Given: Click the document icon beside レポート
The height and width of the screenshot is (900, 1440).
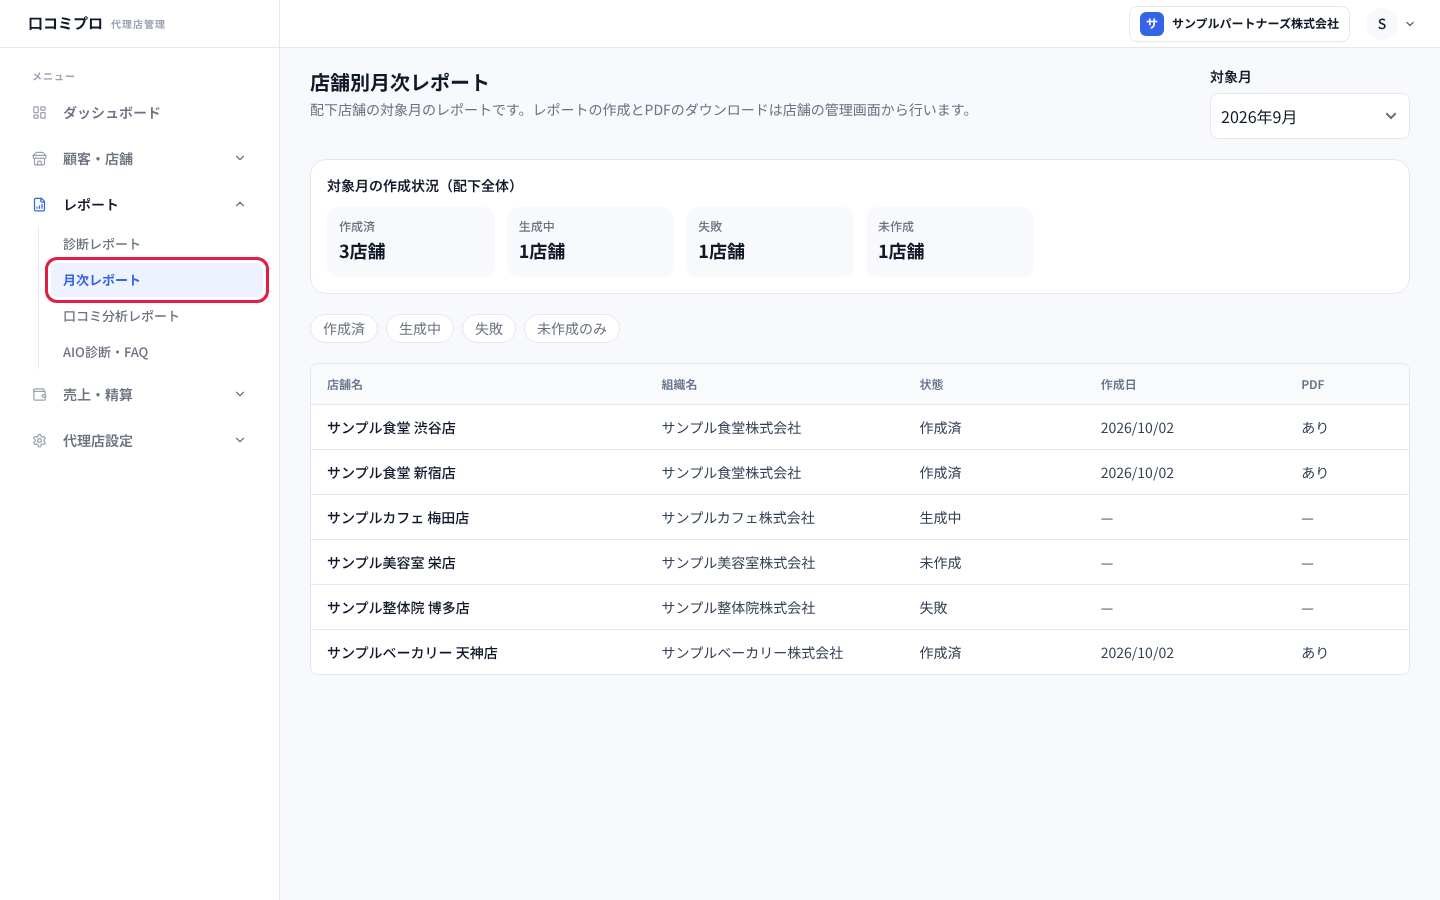Looking at the screenshot, I should pyautogui.click(x=40, y=205).
